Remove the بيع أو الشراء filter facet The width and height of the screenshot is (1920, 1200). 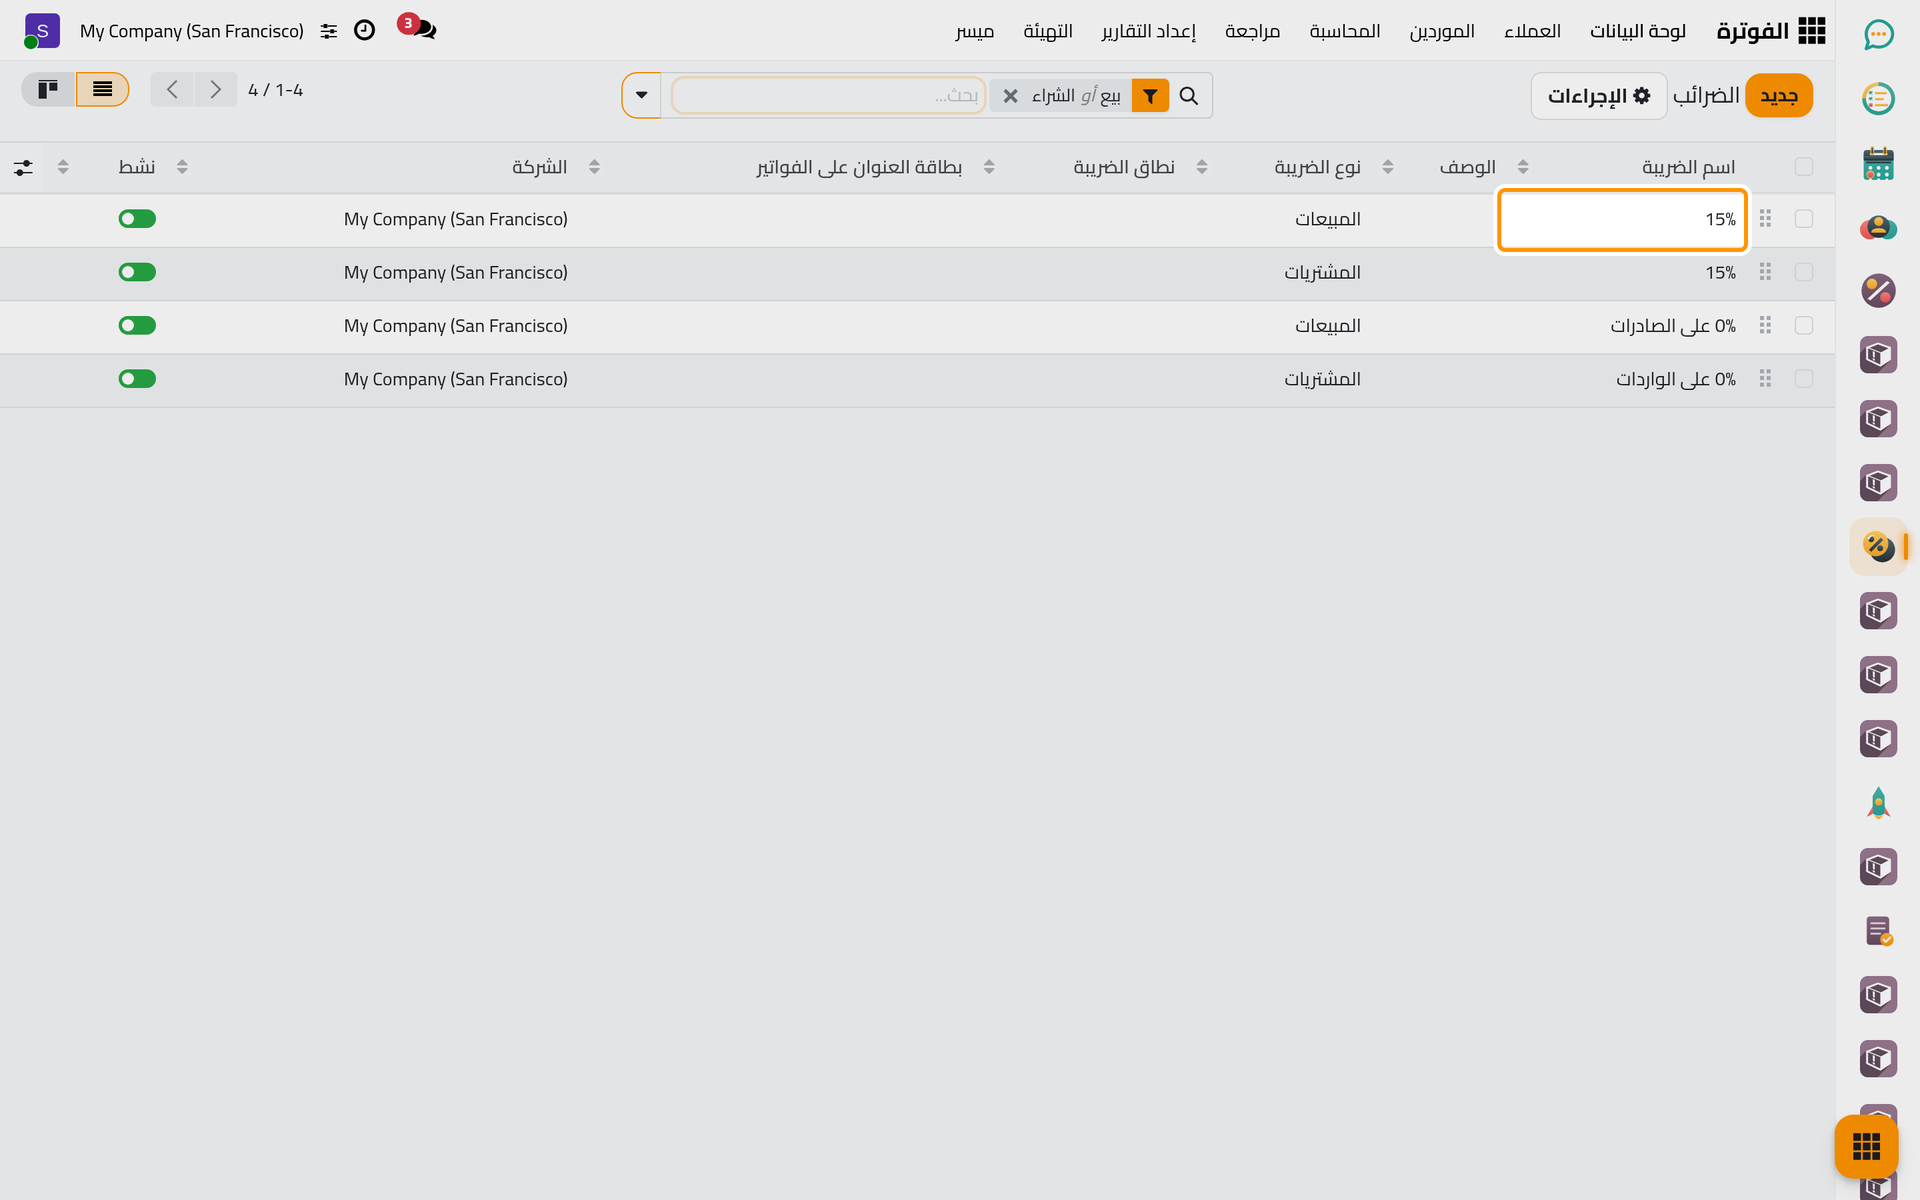[x=1010, y=96]
